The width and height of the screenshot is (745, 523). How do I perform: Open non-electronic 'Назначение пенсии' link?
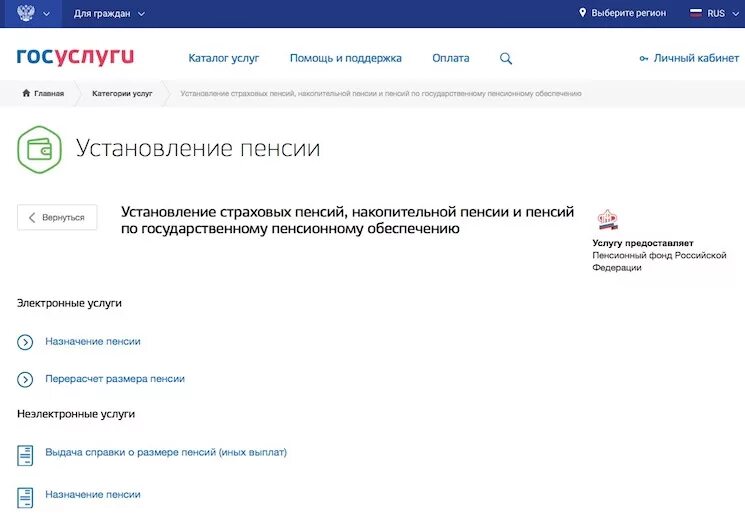pyautogui.click(x=93, y=494)
